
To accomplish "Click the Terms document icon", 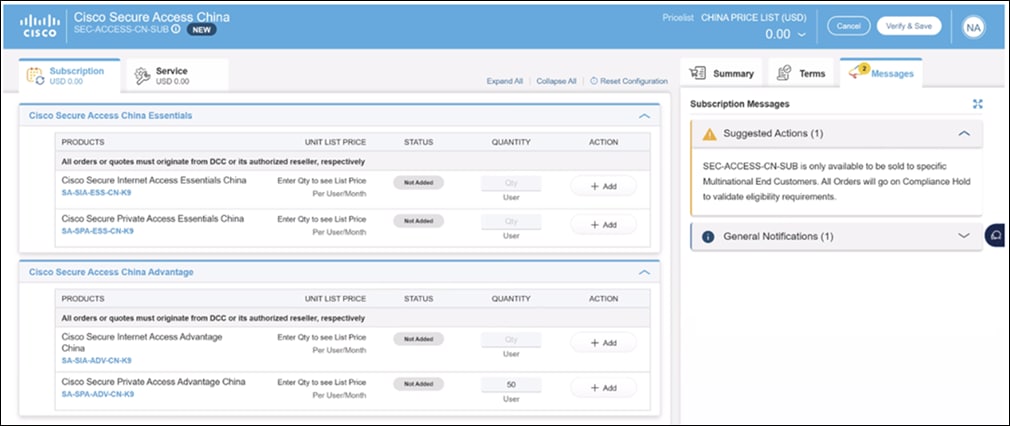I will click(784, 73).
